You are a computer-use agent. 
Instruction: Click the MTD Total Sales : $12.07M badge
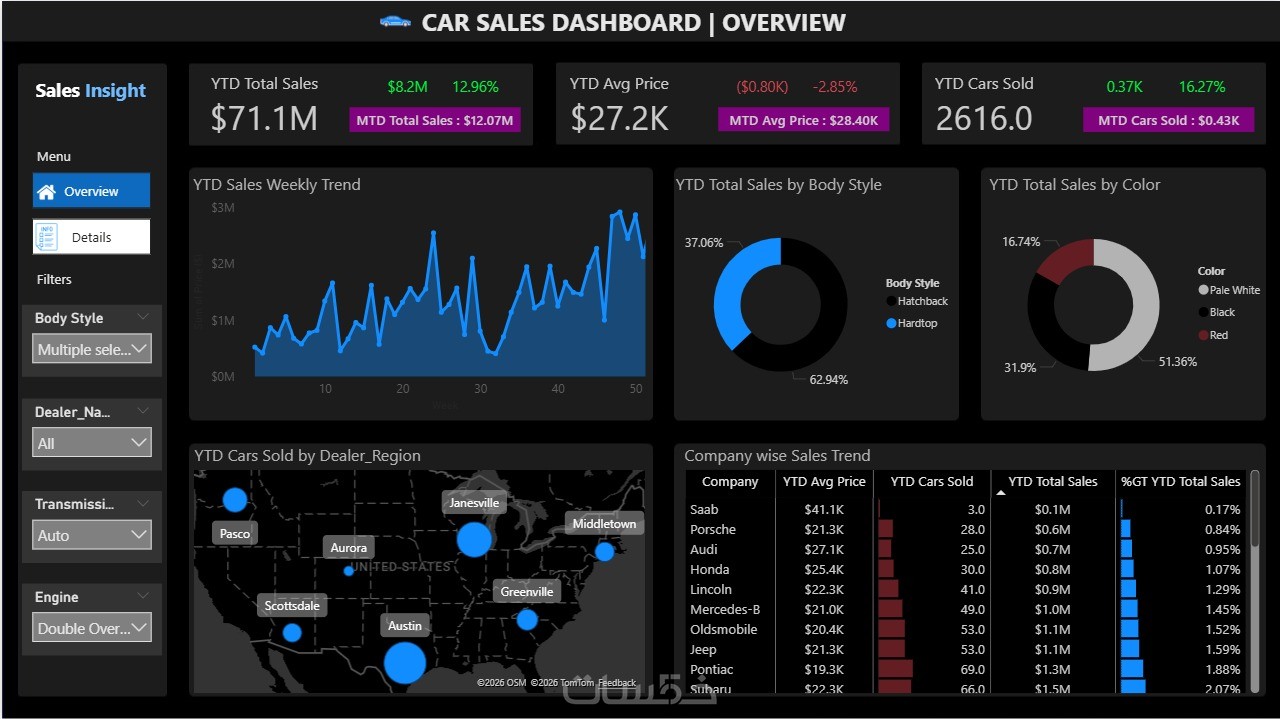point(435,120)
